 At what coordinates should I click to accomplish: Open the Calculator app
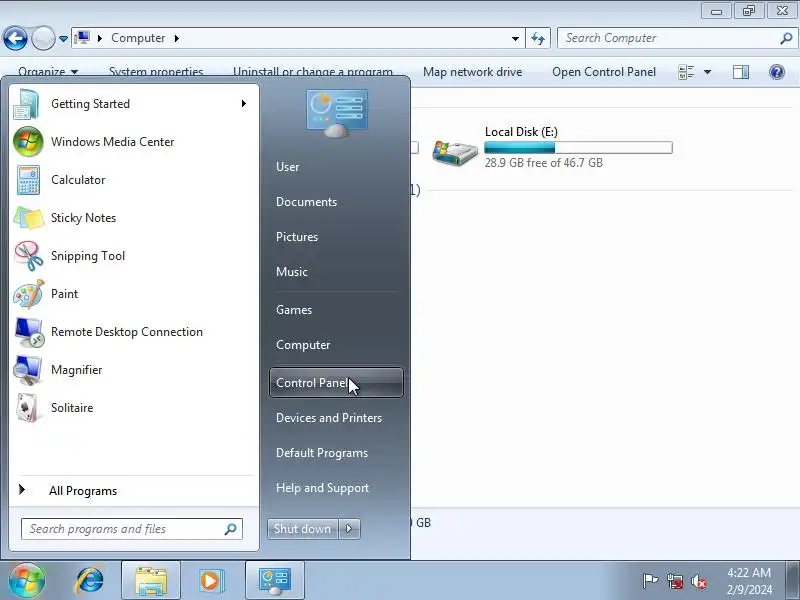tap(134, 180)
